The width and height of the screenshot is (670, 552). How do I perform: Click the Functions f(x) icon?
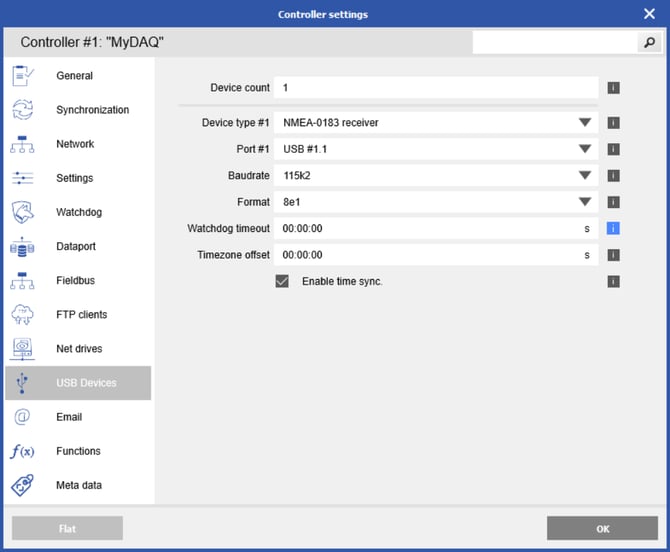[x=23, y=451]
